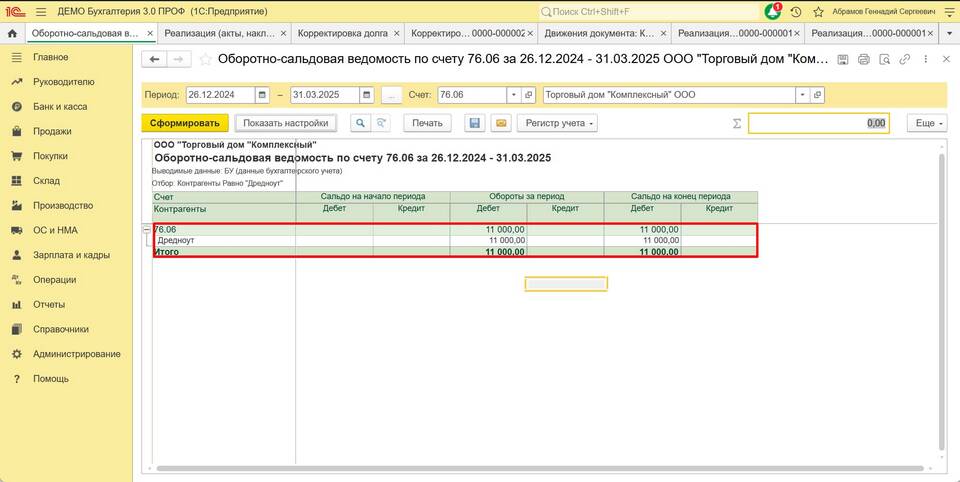
Task: Send report by email envelope icon
Action: (501, 123)
